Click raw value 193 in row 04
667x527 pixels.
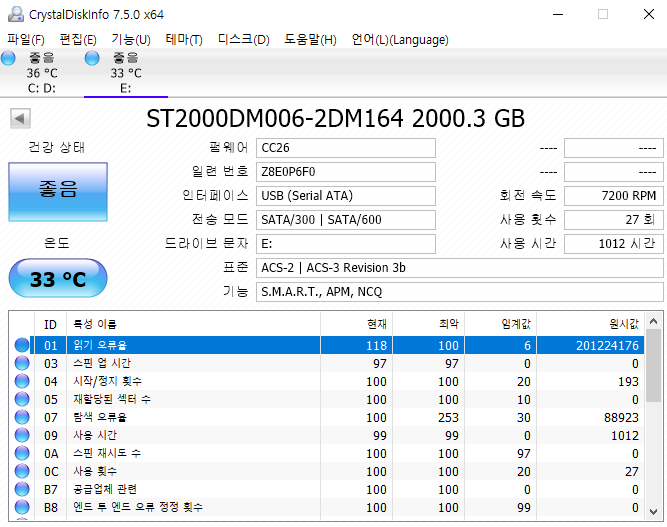click(x=628, y=382)
